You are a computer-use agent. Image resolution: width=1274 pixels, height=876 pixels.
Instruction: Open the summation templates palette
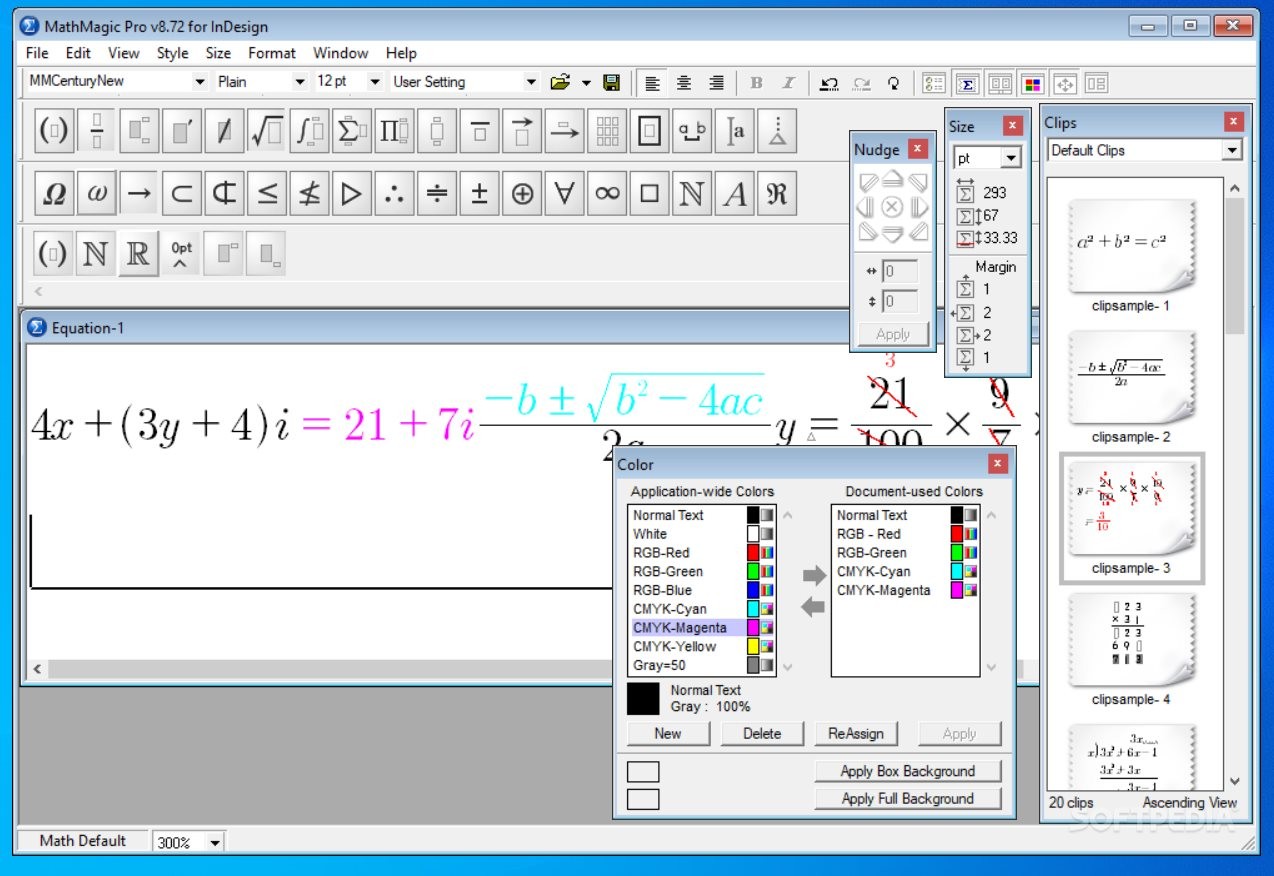pos(352,131)
